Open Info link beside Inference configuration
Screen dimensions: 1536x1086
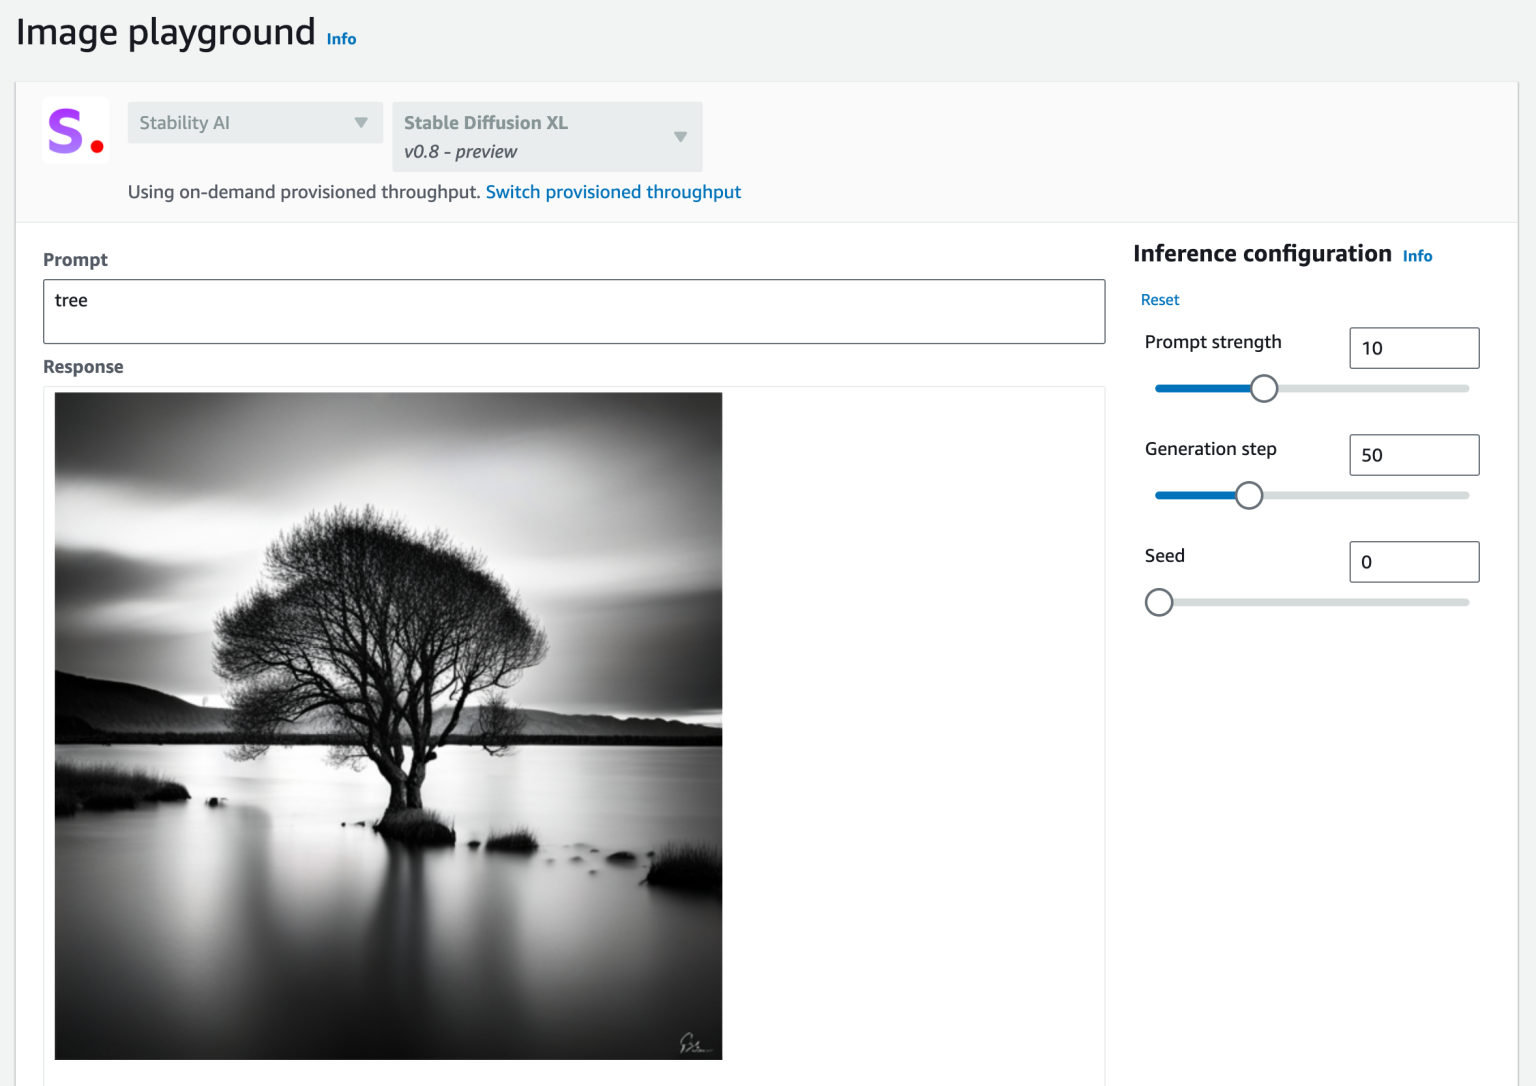click(1417, 256)
